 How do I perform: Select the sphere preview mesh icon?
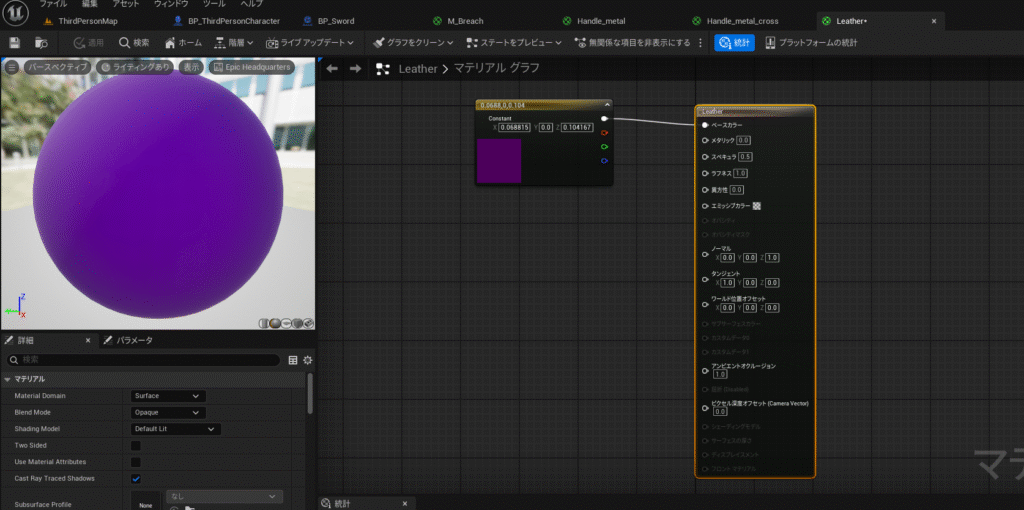click(x=275, y=323)
